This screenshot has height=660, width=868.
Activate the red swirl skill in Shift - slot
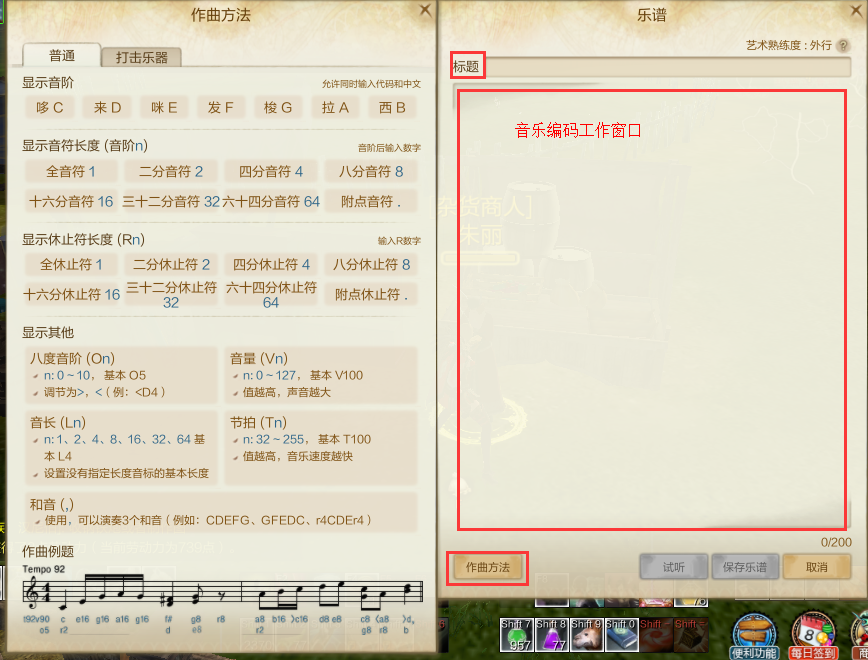(657, 635)
